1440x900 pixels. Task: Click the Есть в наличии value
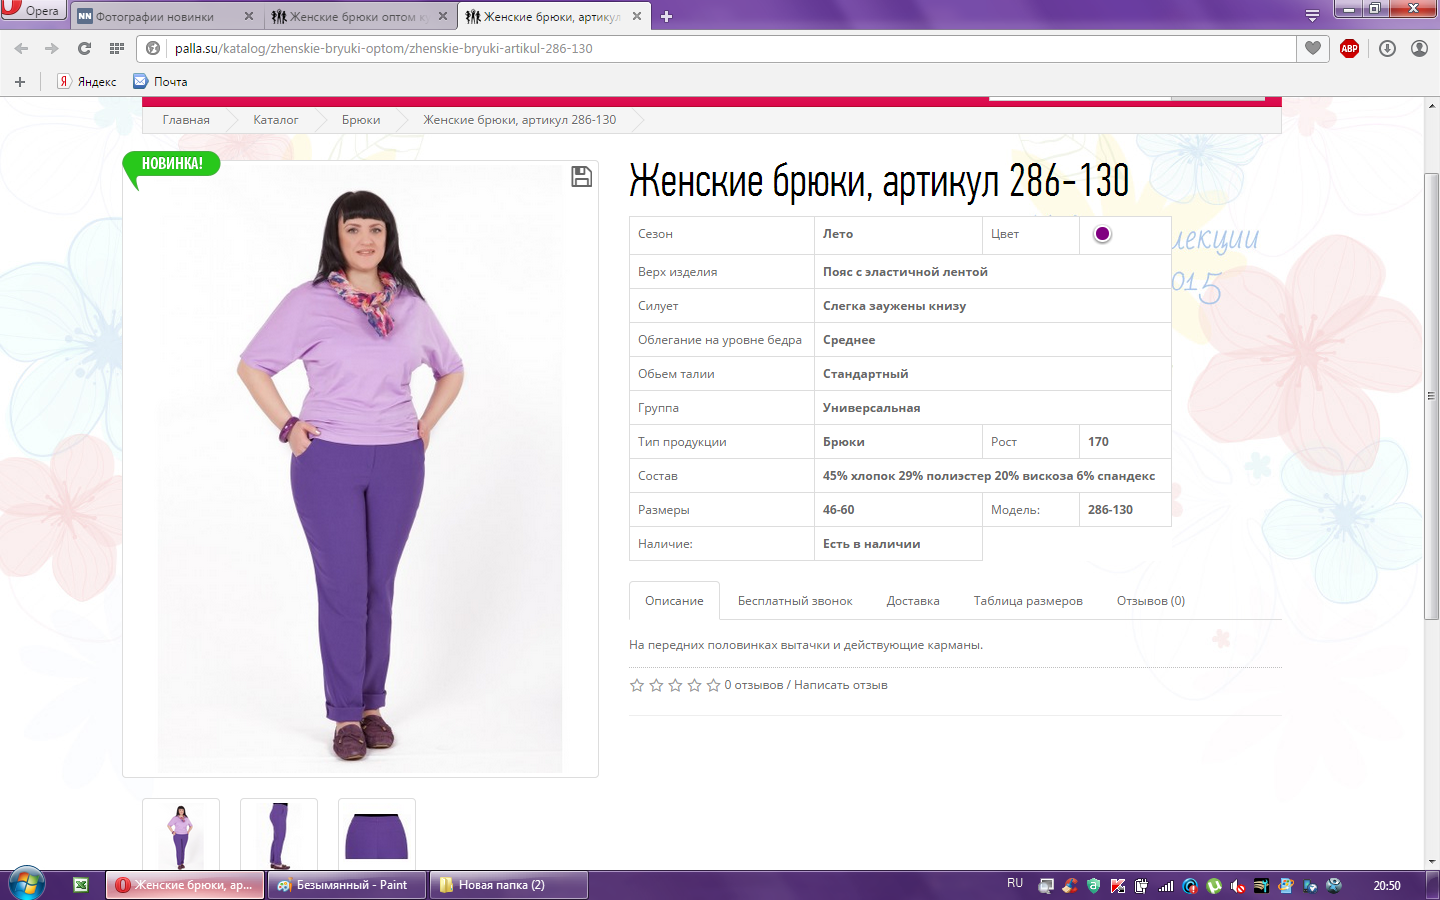point(872,544)
